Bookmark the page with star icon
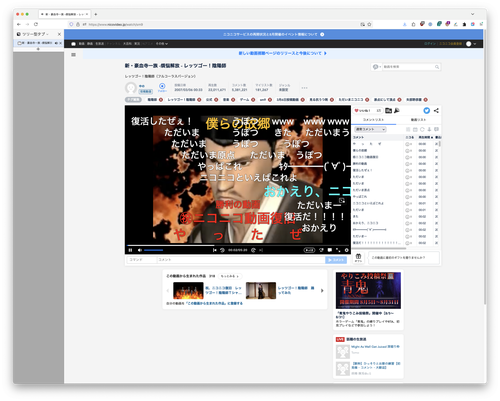500x401 pixels. pos(369,24)
